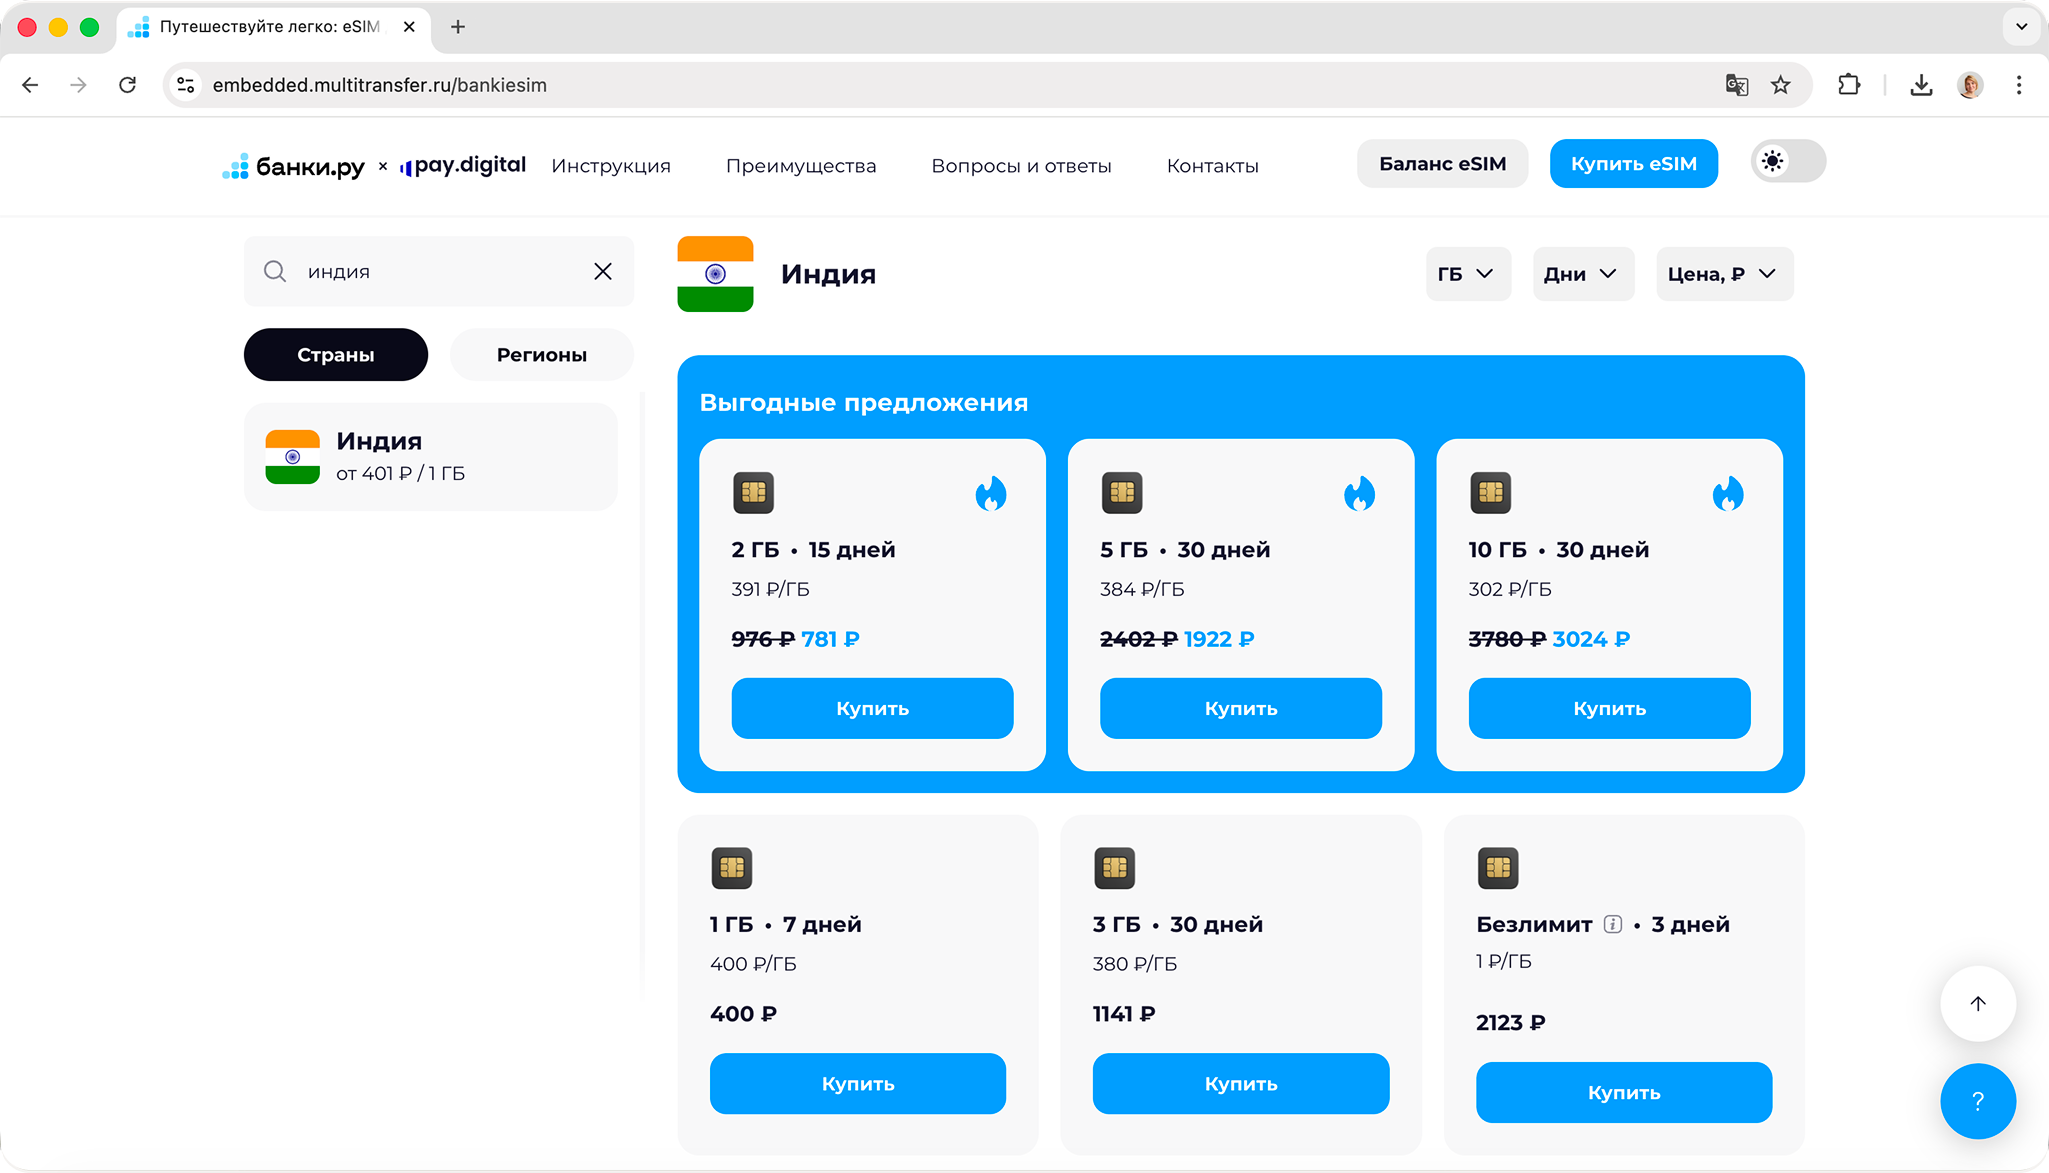Expand the Цена, ₽ dropdown
2049x1173 pixels.
(x=1723, y=274)
